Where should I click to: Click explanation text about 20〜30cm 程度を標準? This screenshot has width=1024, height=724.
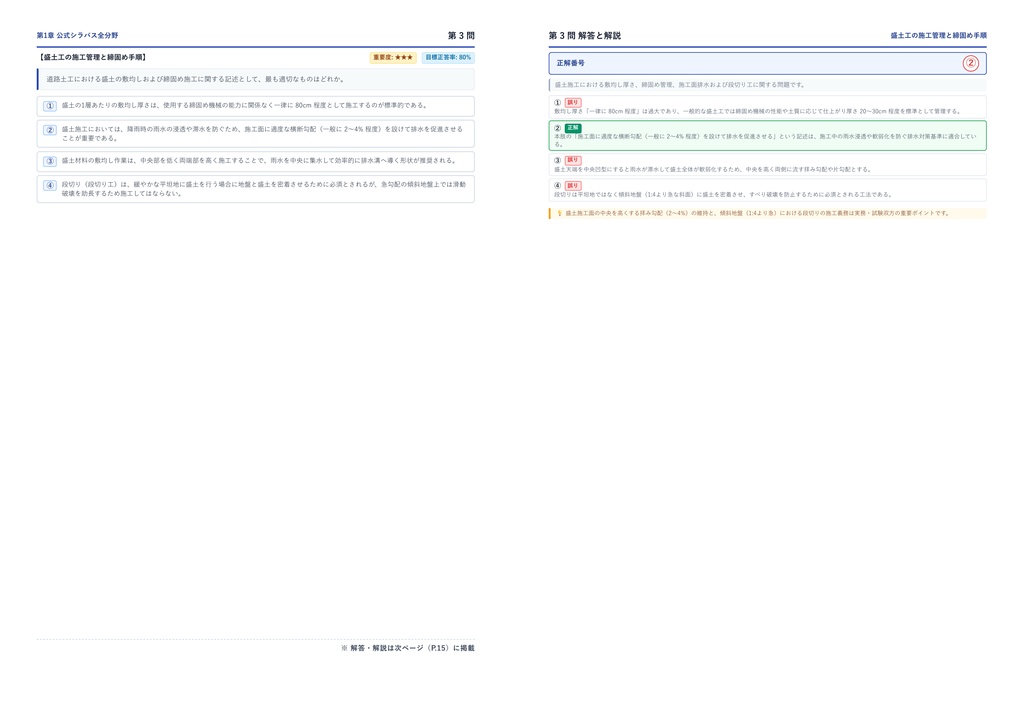tap(758, 112)
